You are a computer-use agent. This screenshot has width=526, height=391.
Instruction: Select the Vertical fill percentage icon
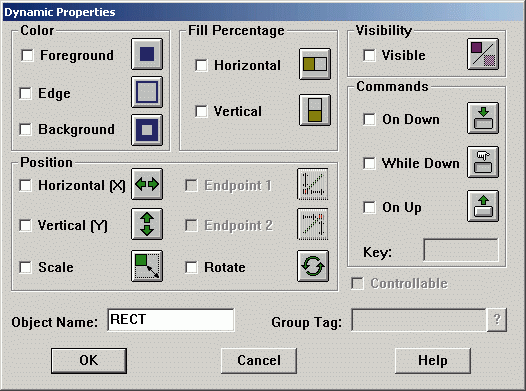pyautogui.click(x=315, y=110)
